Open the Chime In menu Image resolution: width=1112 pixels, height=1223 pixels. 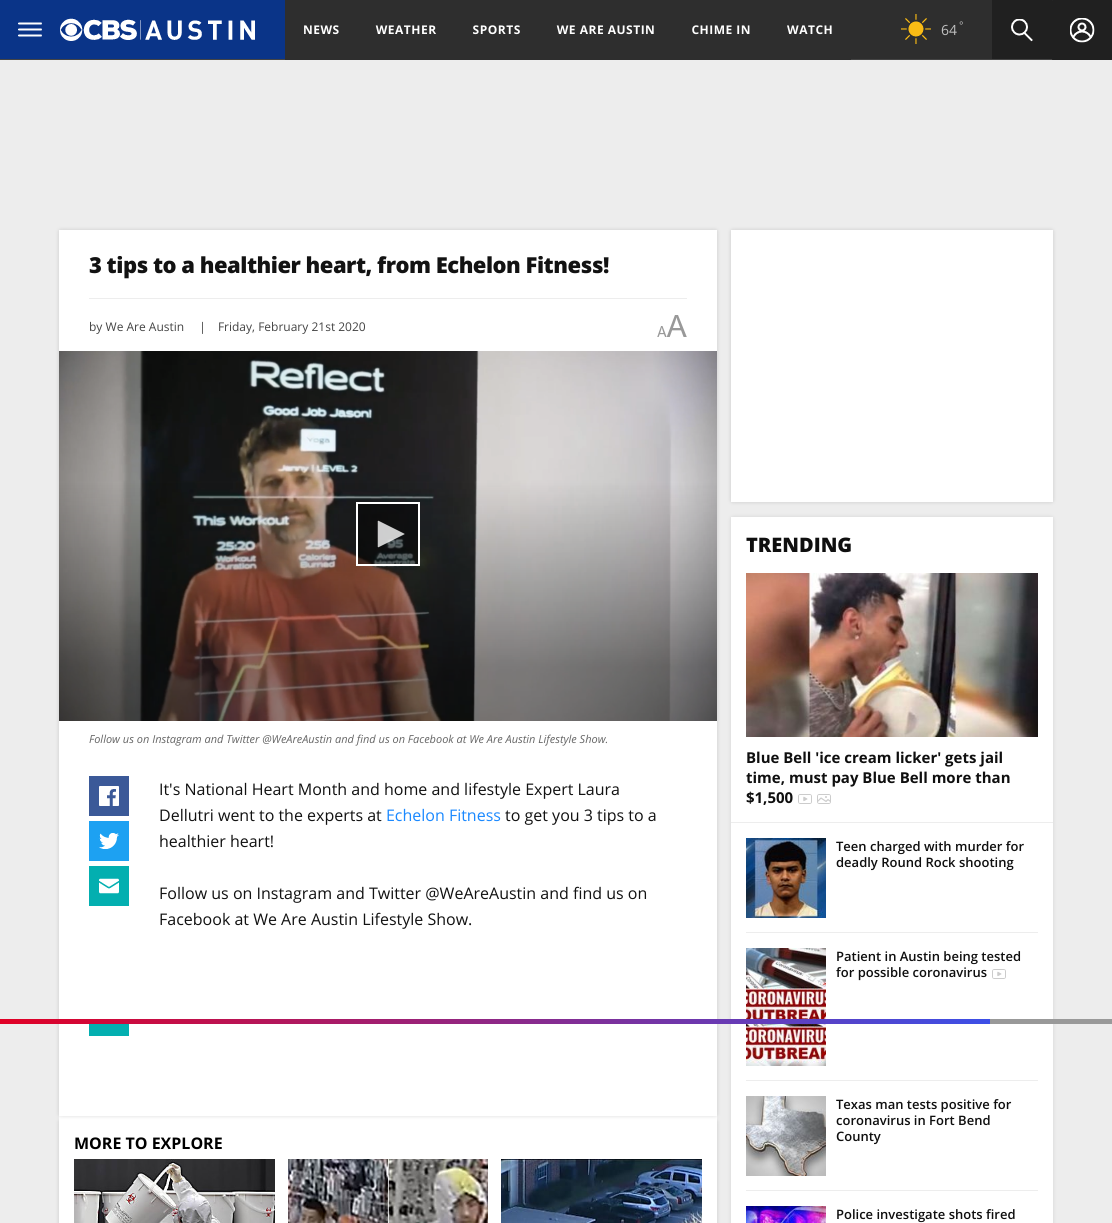721,30
